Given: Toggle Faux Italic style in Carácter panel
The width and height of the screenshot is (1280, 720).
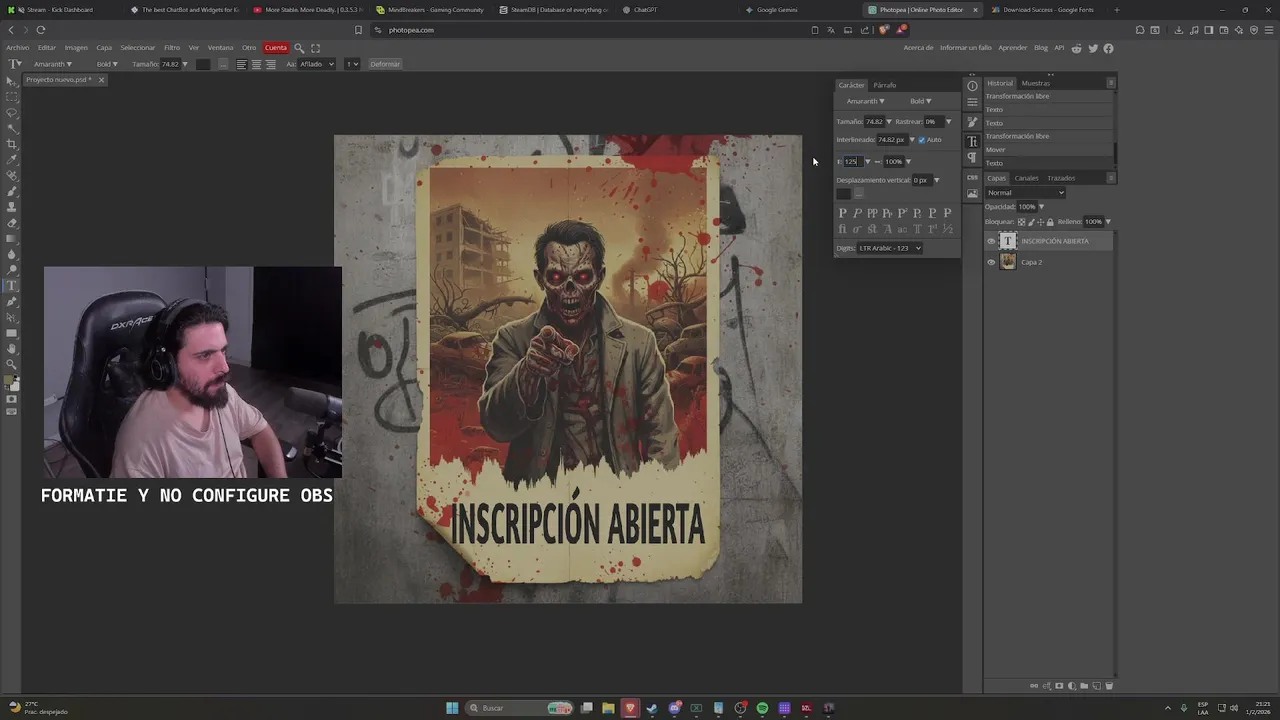Looking at the screenshot, I should pos(857,213).
